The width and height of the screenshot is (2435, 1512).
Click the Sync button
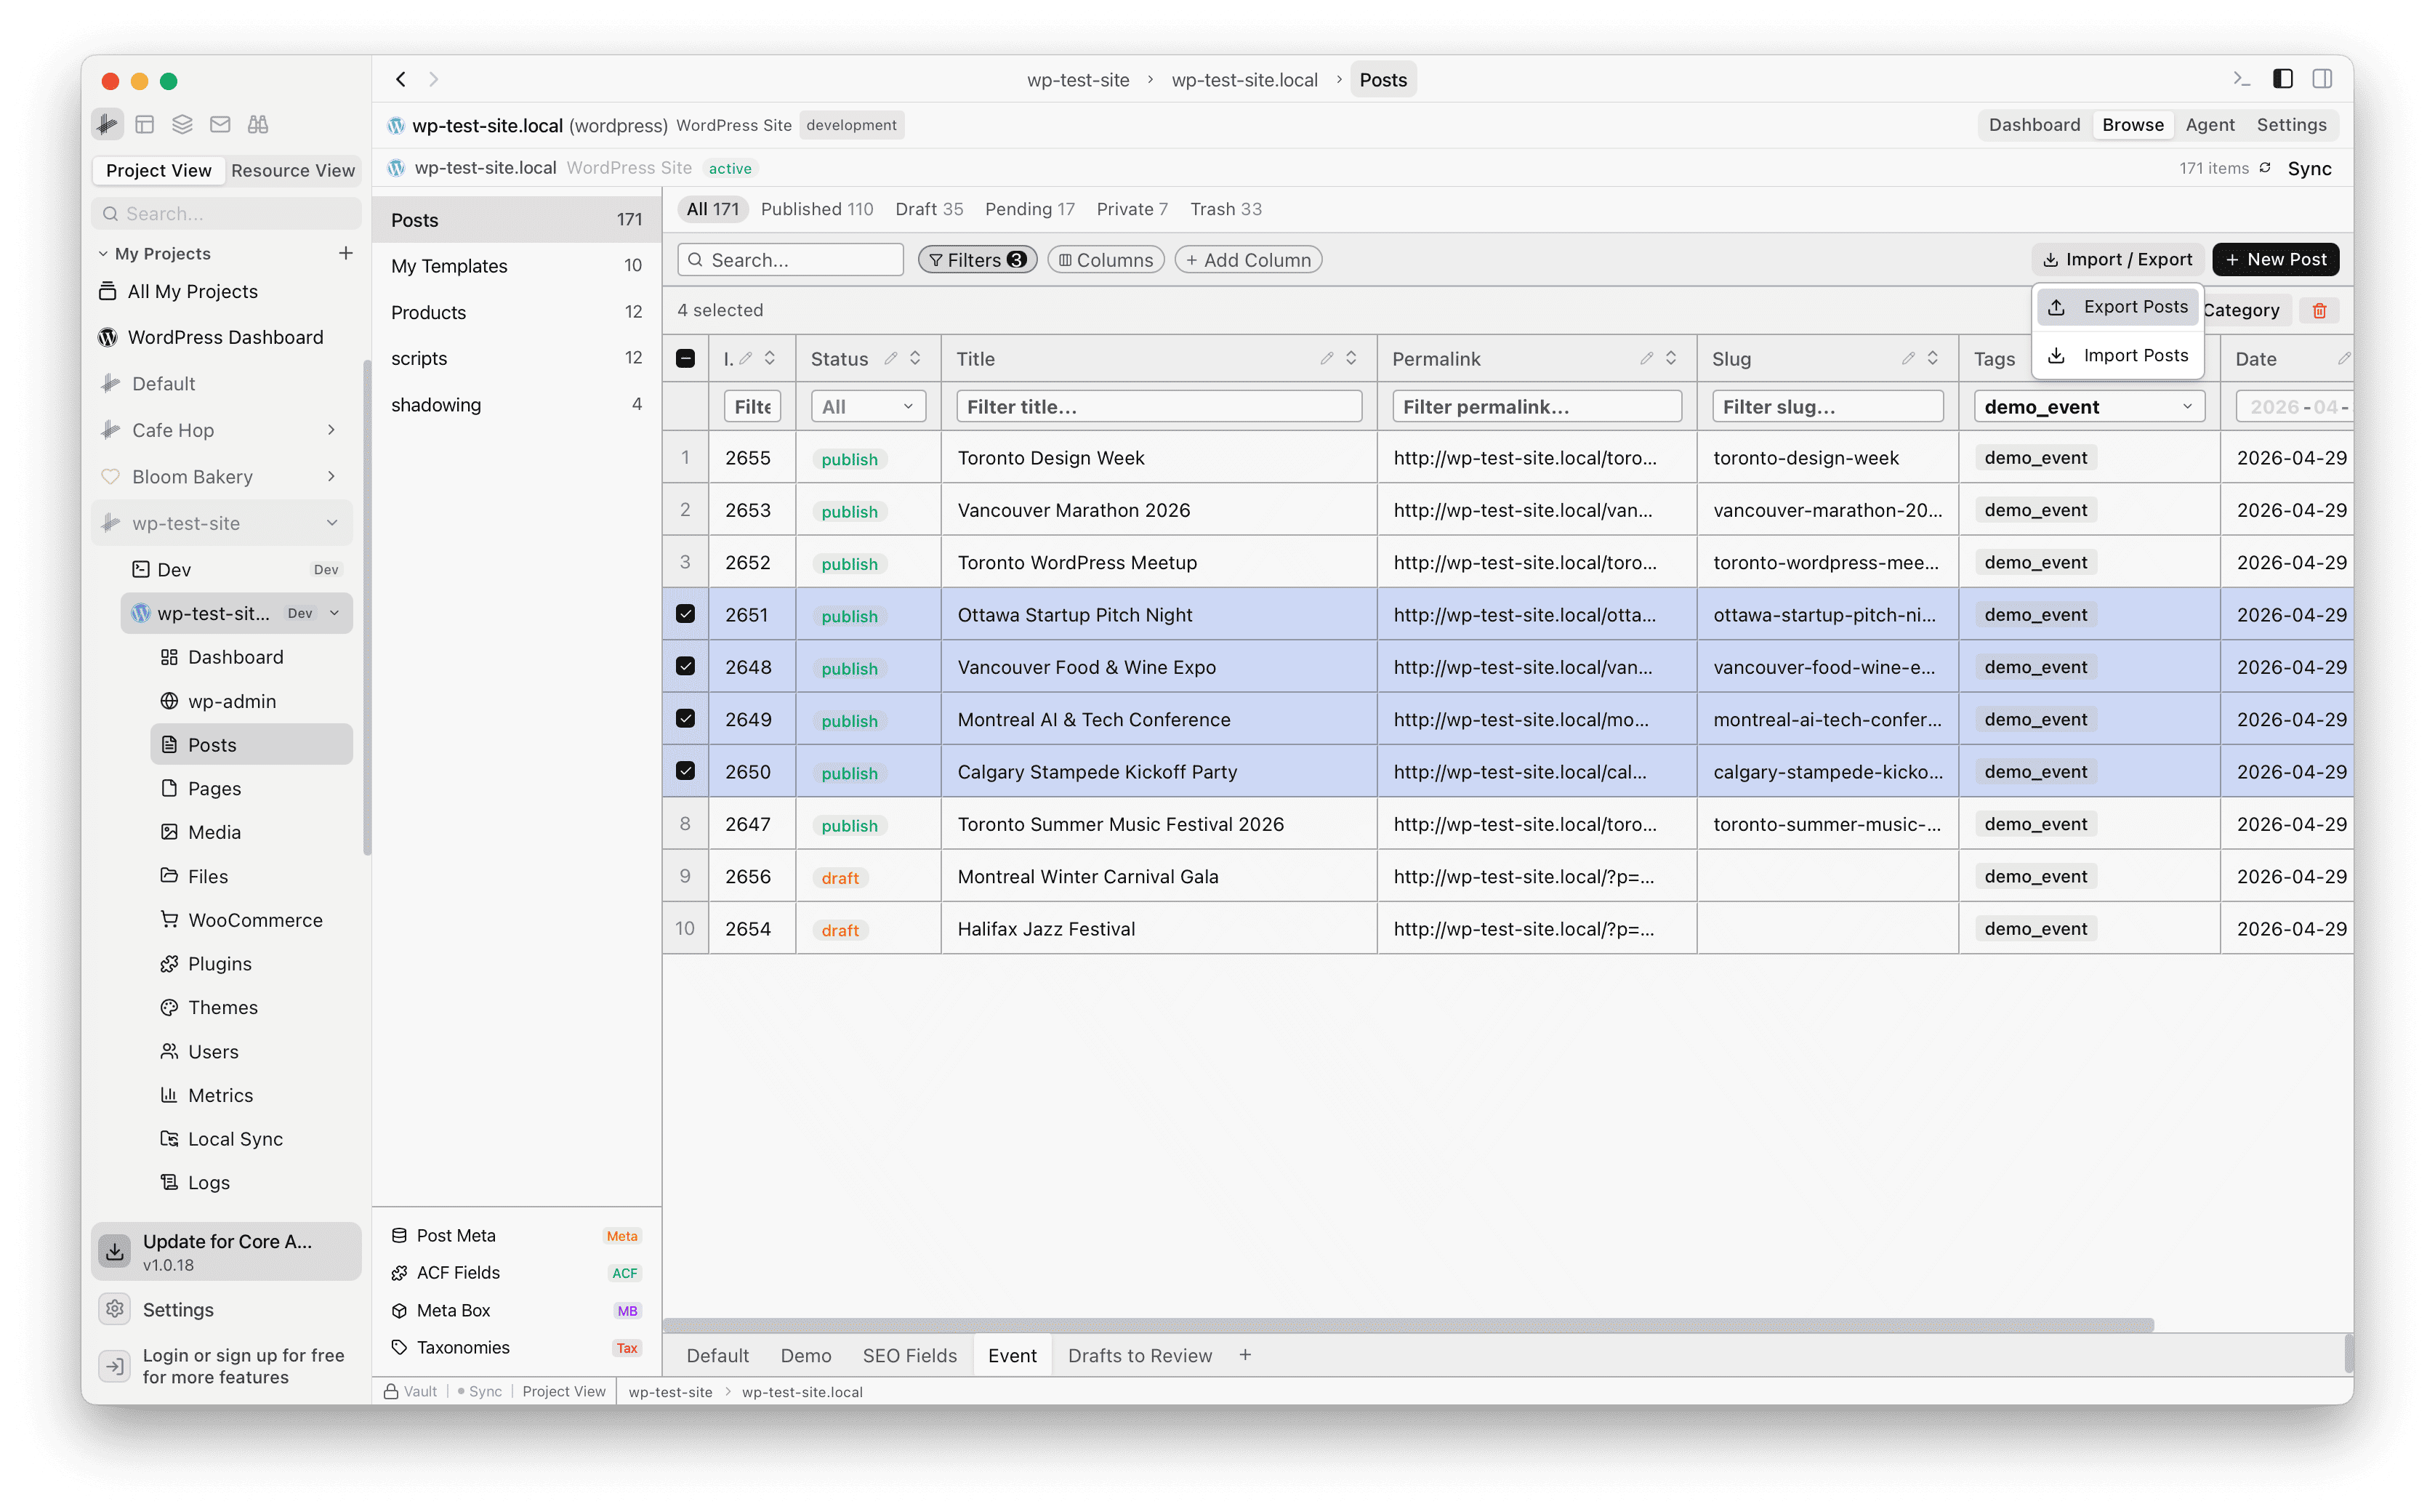pos(2309,168)
